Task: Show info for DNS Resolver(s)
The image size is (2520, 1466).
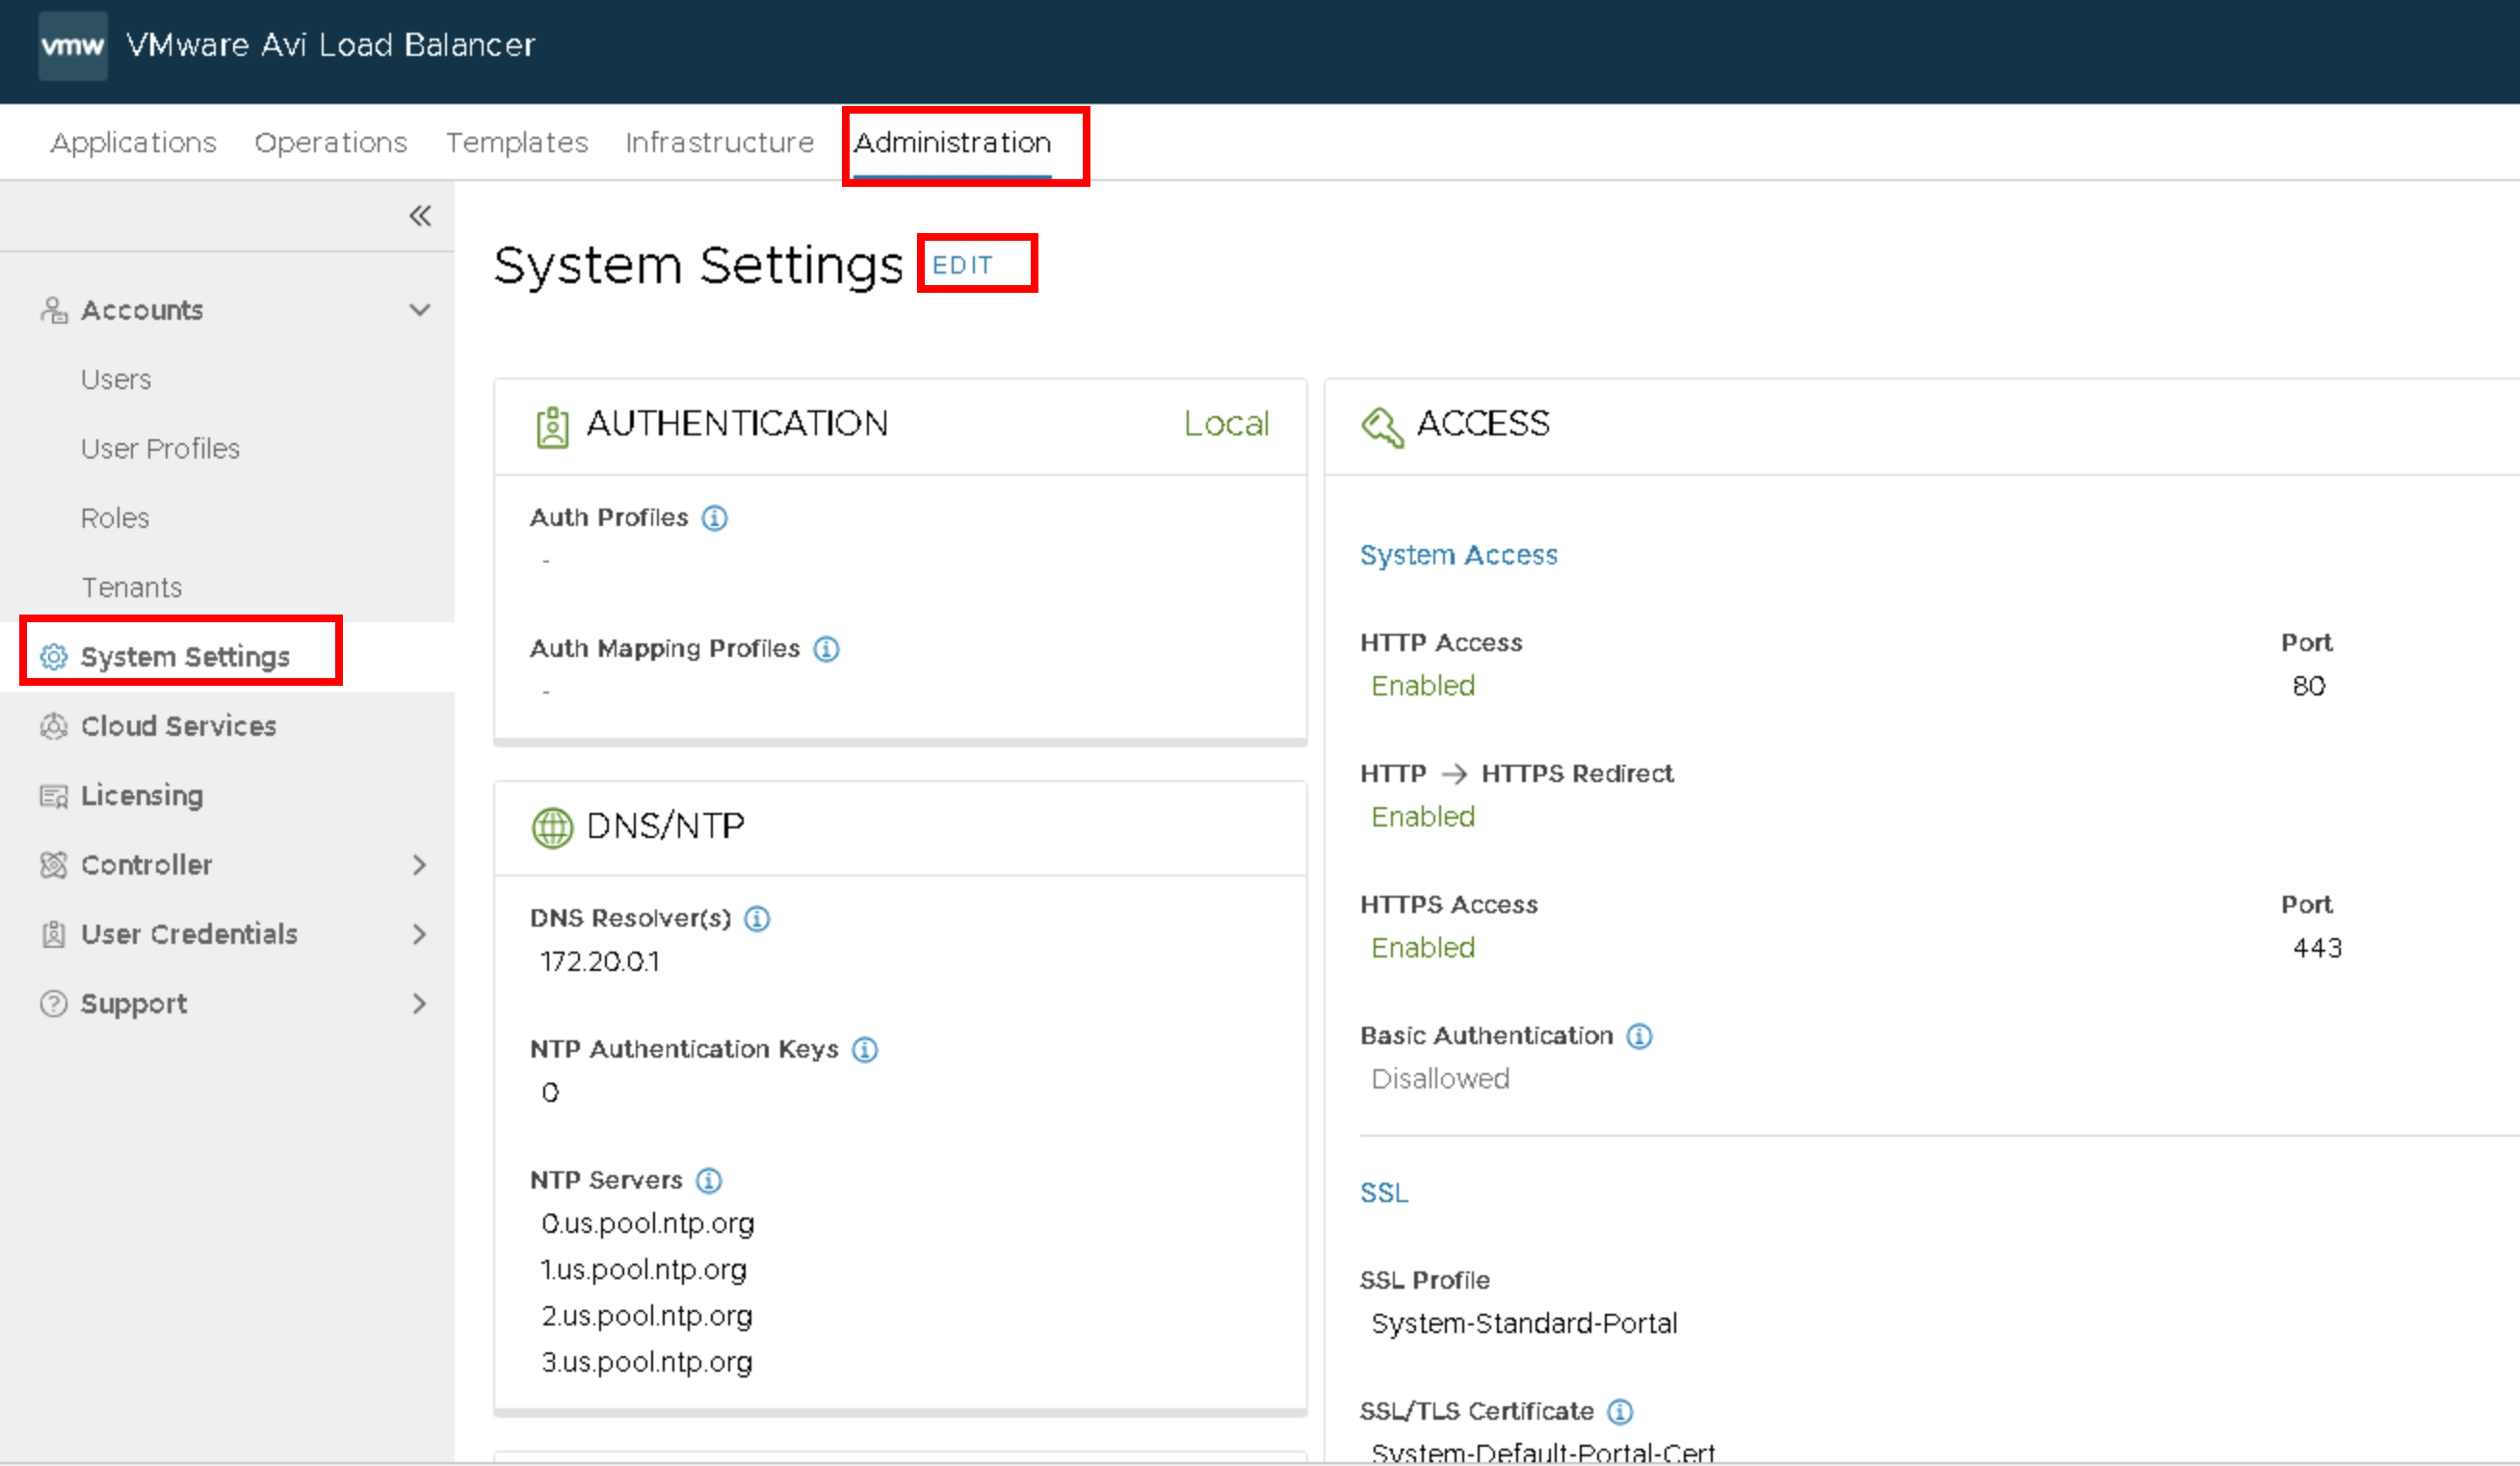Action: pyautogui.click(x=758, y=919)
